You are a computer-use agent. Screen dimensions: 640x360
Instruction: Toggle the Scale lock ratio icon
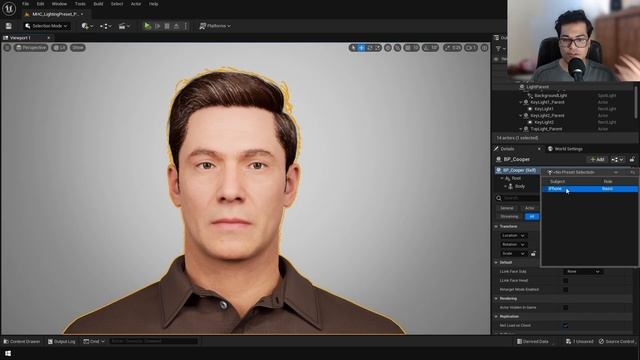pos(533,254)
